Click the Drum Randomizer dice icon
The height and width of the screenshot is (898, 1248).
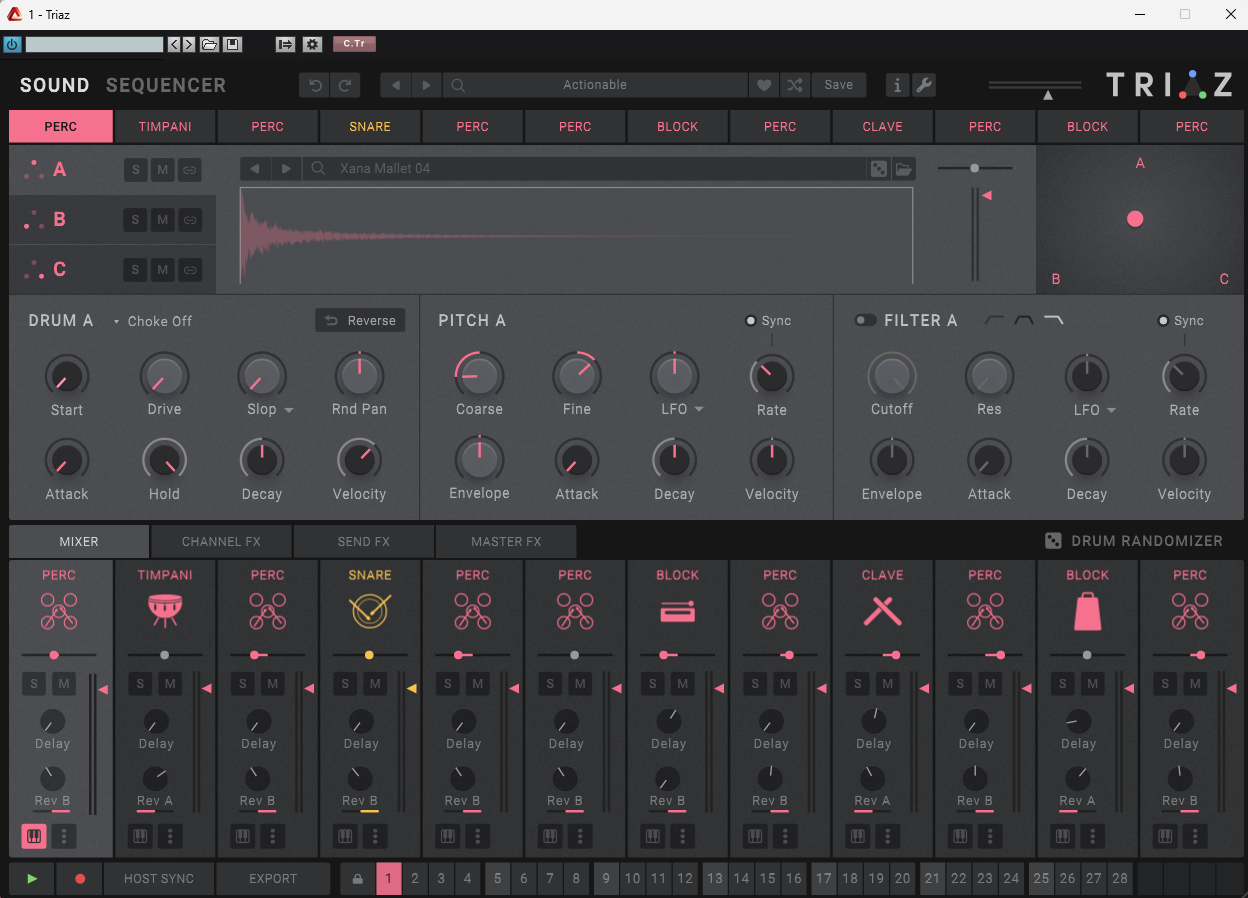pos(1054,541)
